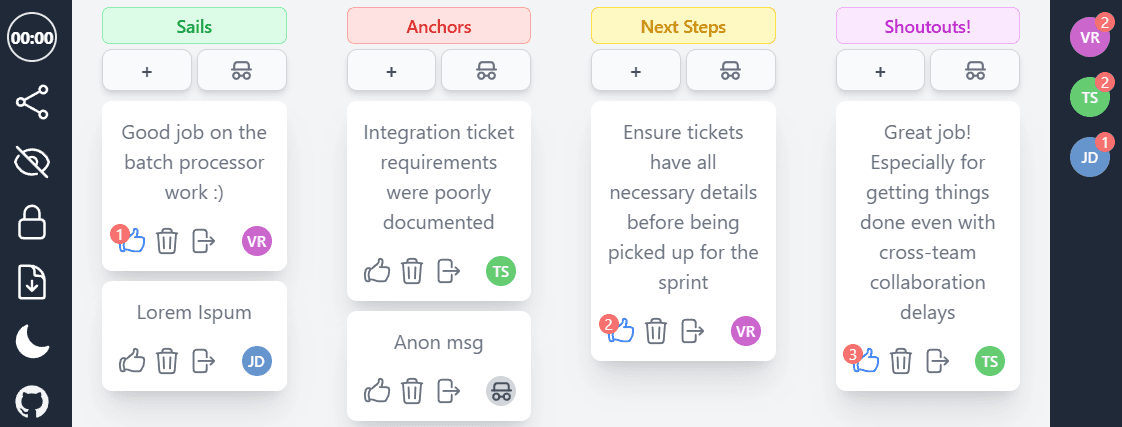Open the 00:00 timer in sidebar
Screen dimensions: 1122x427
(32, 38)
